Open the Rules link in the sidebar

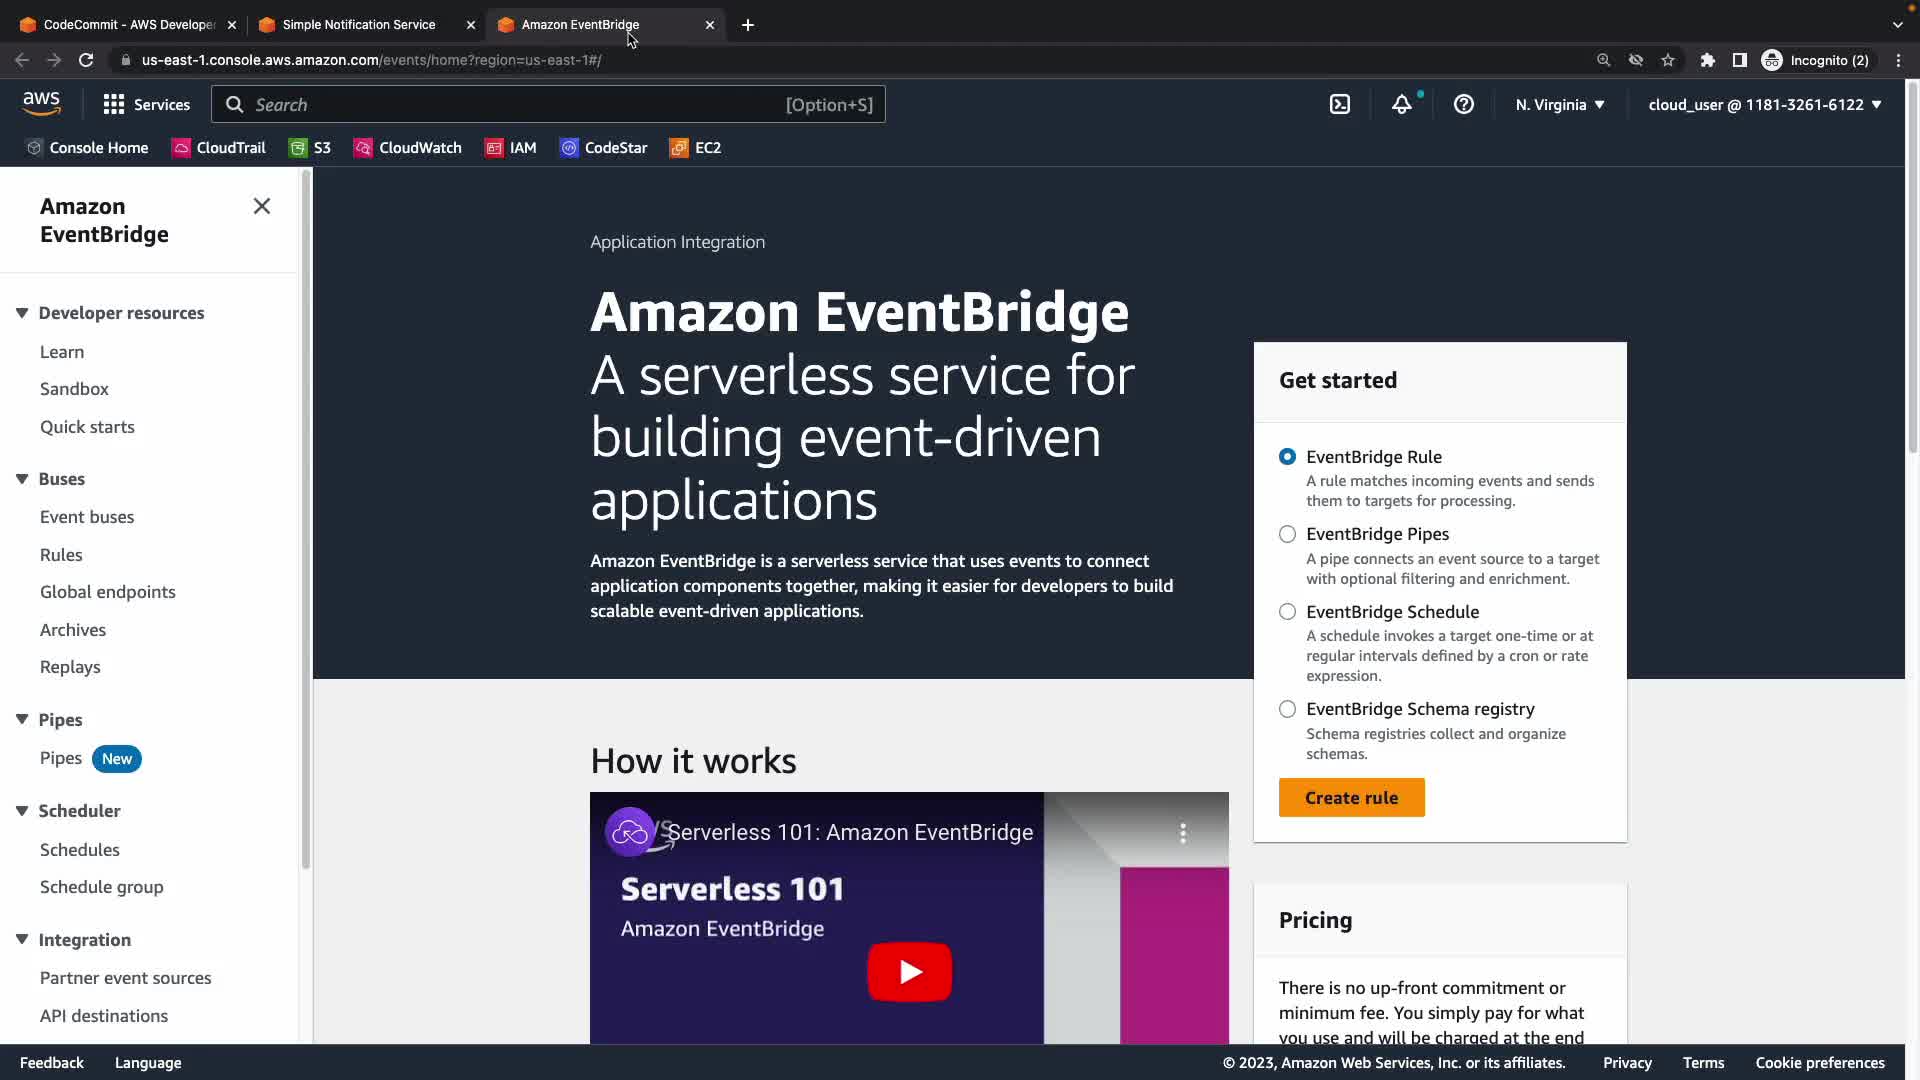(x=61, y=555)
